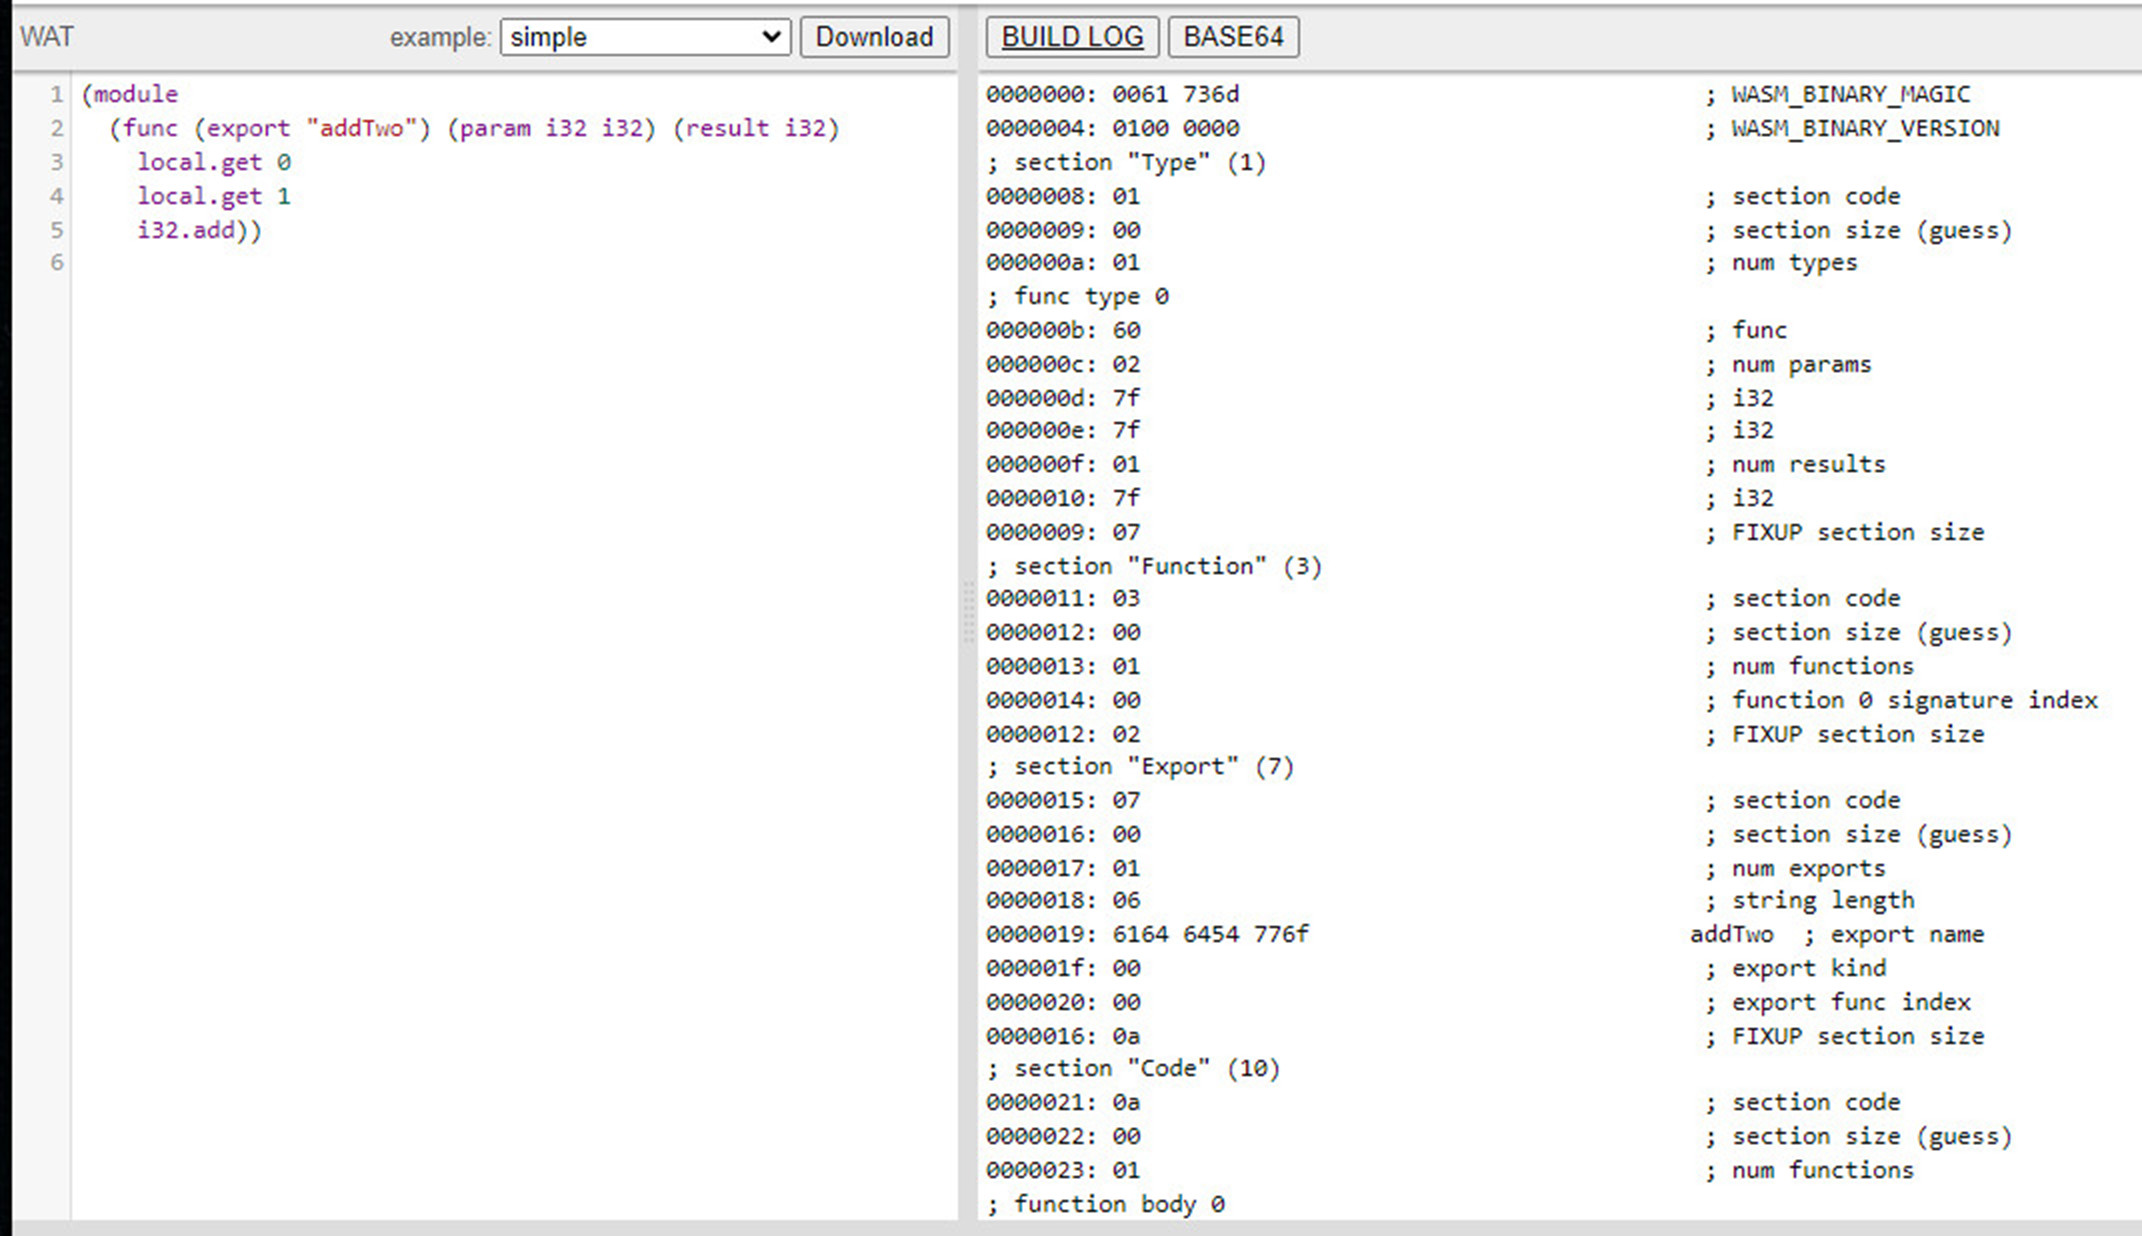
Task: Click the WASM_BINARY_VERSION comment
Action: 1853,129
